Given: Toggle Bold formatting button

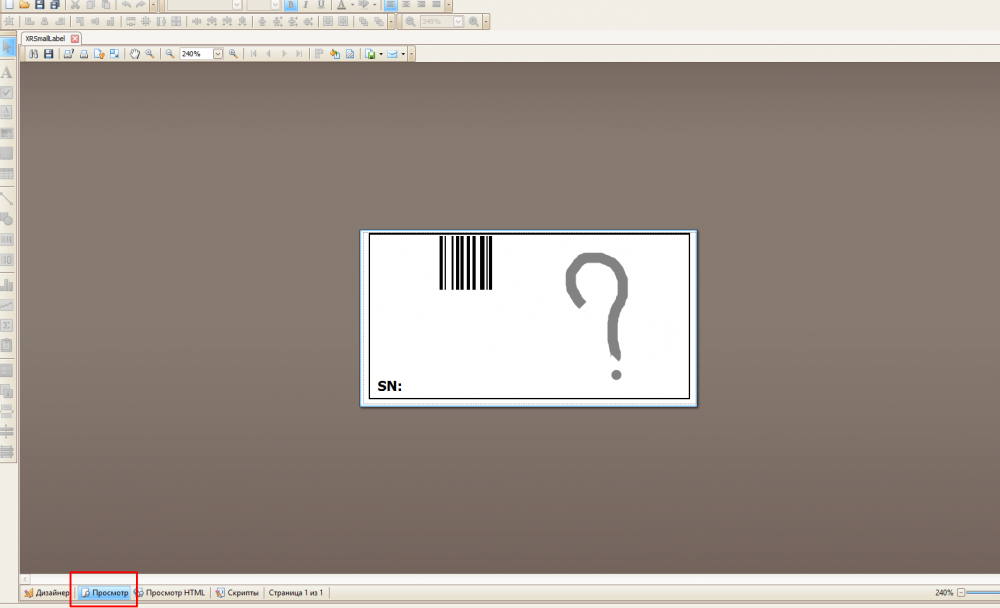Looking at the screenshot, I should [291, 5].
